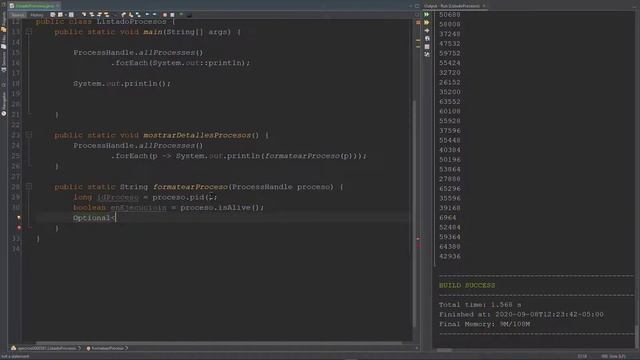Close the Output Run (ListadoProcesos) tab
This screenshot has height=360, width=640.
click(484, 6)
